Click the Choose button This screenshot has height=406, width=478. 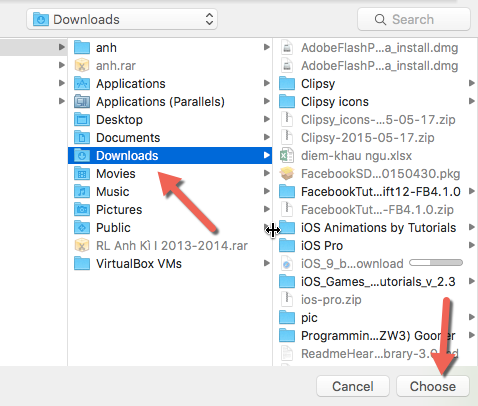pos(433,386)
